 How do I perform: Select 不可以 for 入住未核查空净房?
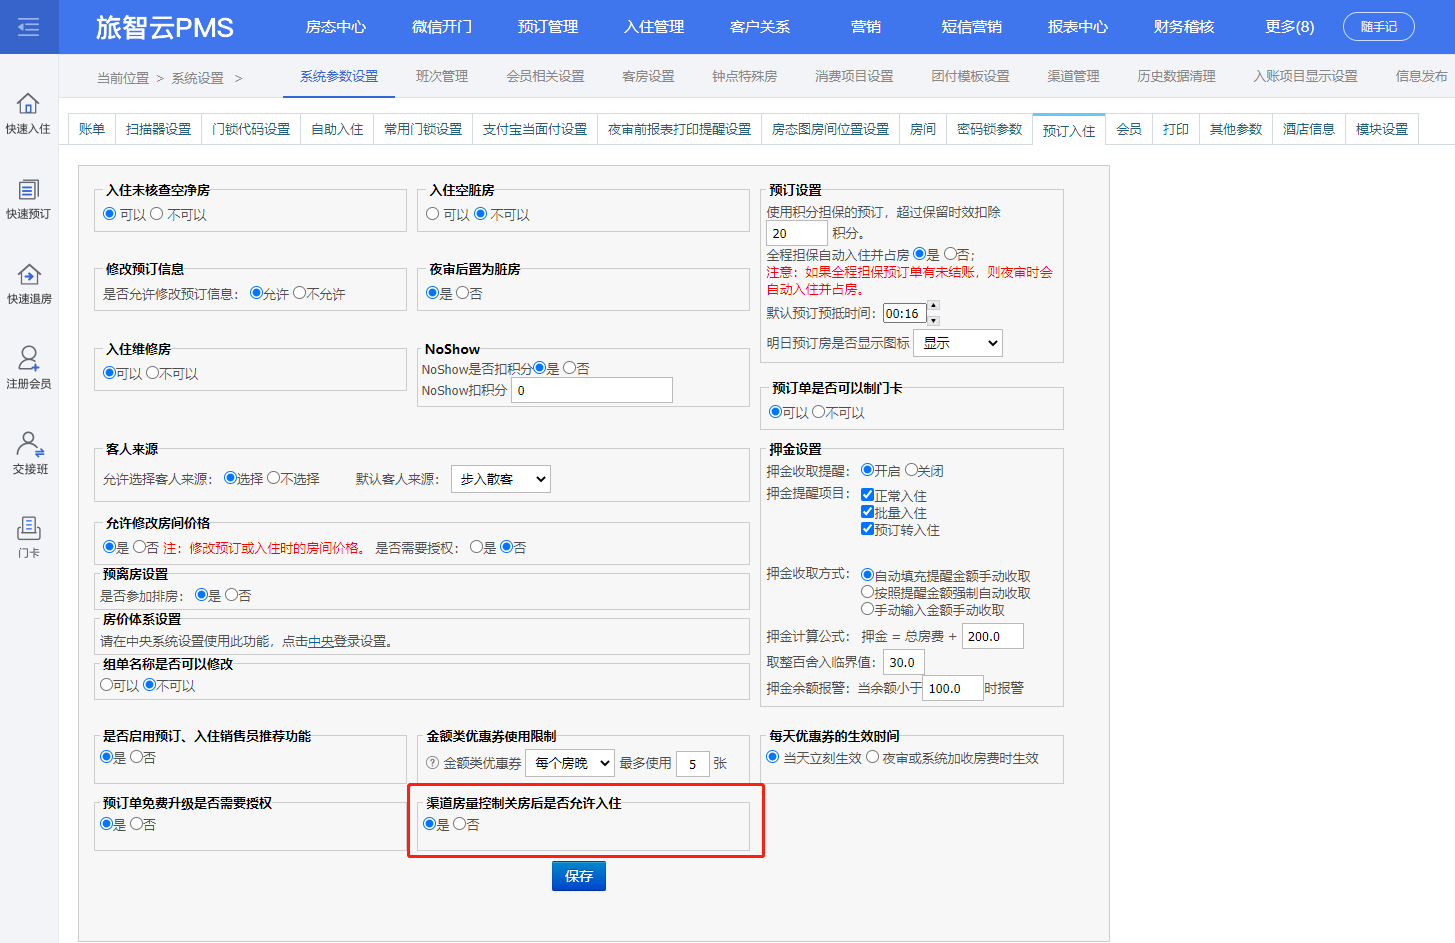coord(156,214)
